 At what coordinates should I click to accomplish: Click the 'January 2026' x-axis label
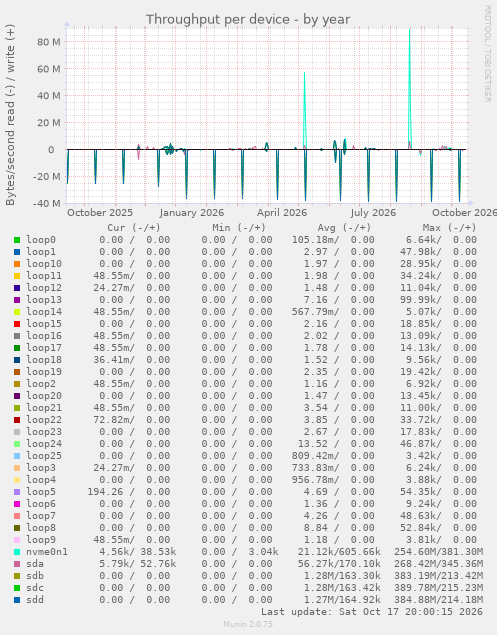[x=192, y=213]
